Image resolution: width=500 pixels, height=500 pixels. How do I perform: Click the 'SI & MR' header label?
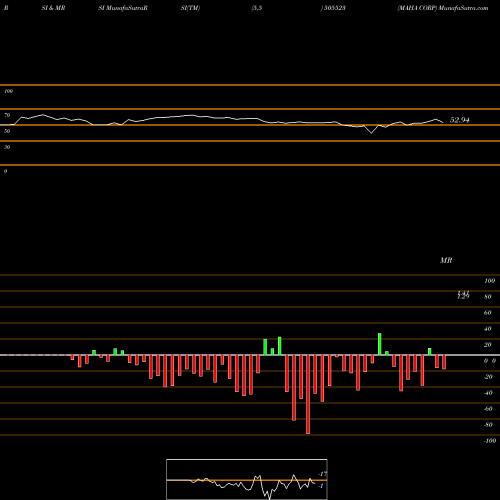coord(53,8)
